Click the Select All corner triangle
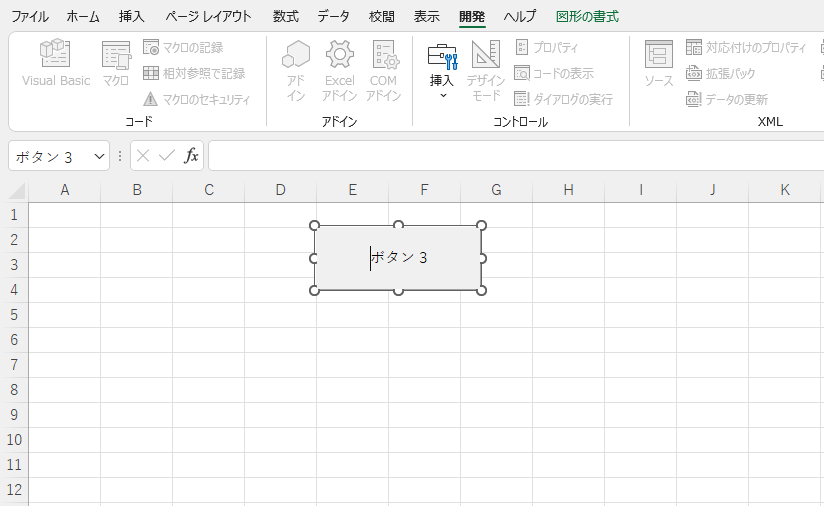Screen dimensions: 824x506 click(17, 190)
